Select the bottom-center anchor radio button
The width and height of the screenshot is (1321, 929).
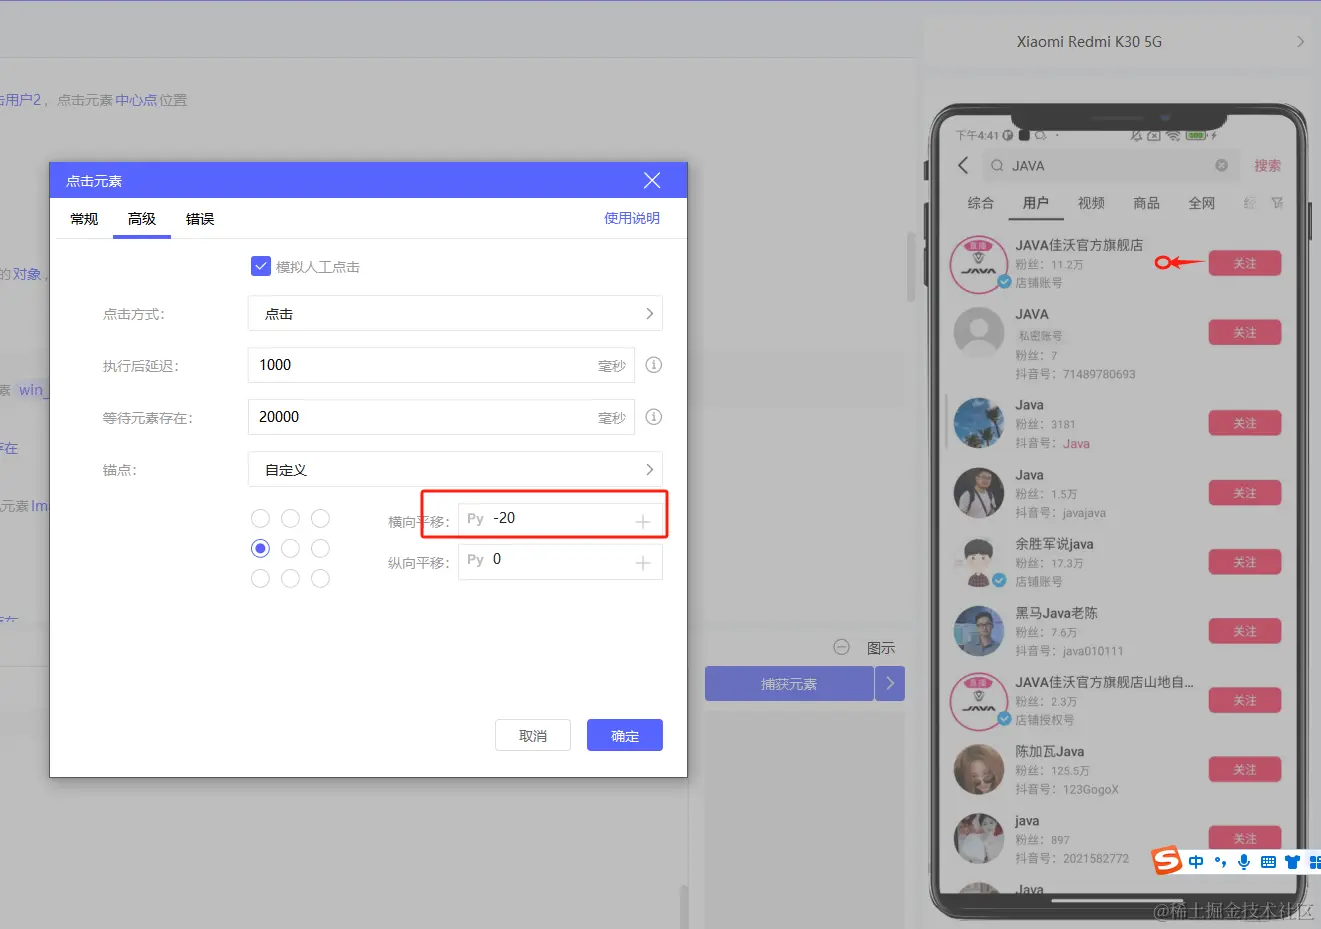tap(291, 578)
